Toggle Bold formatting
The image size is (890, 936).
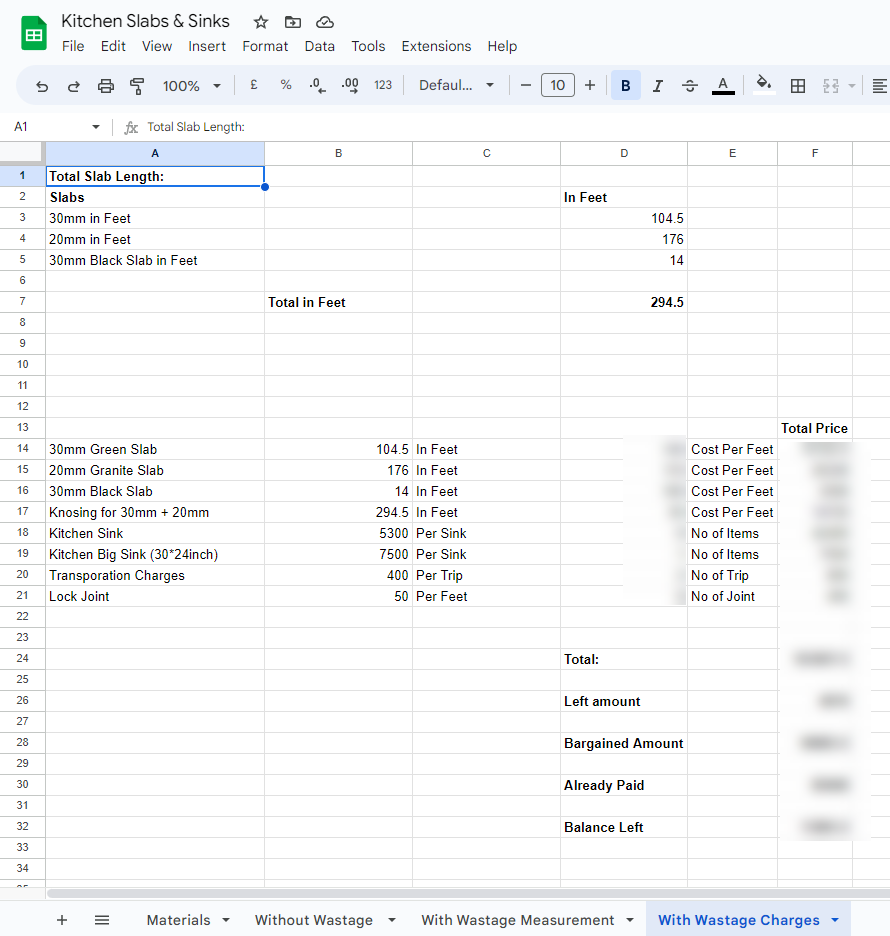(x=626, y=86)
